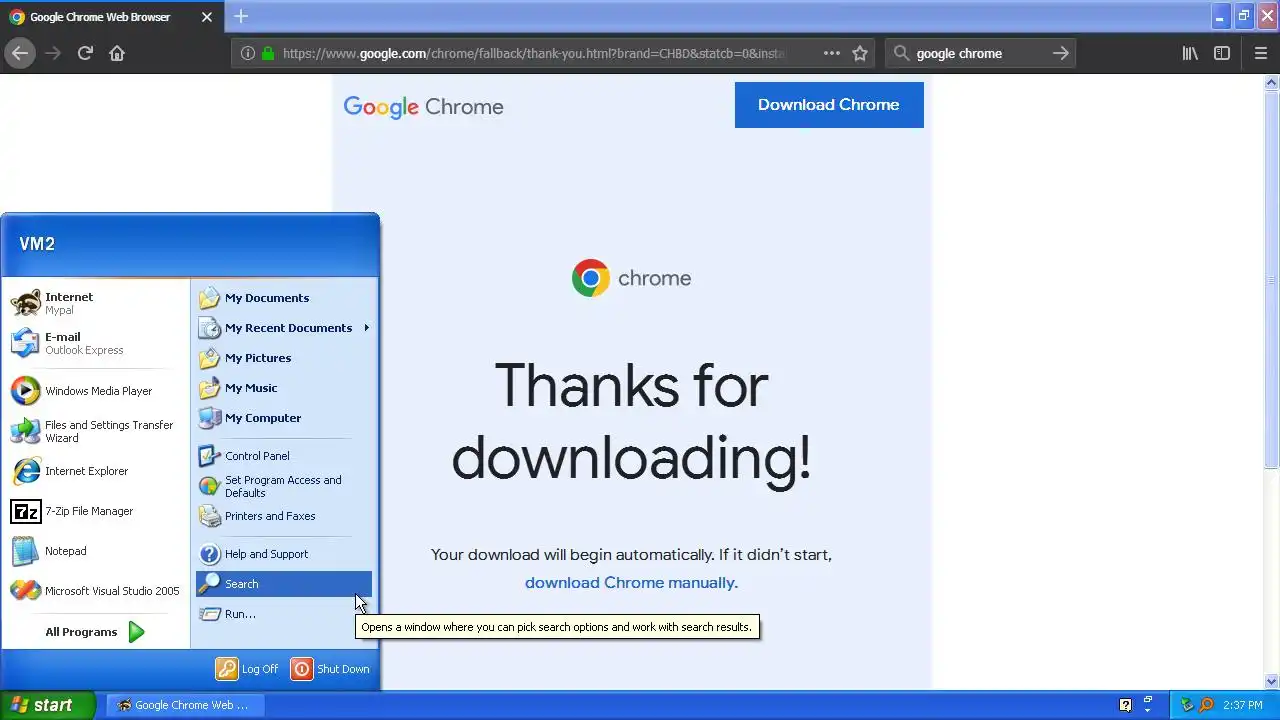The image size is (1280, 720).
Task: Click the Log Off button
Action: coord(248,669)
